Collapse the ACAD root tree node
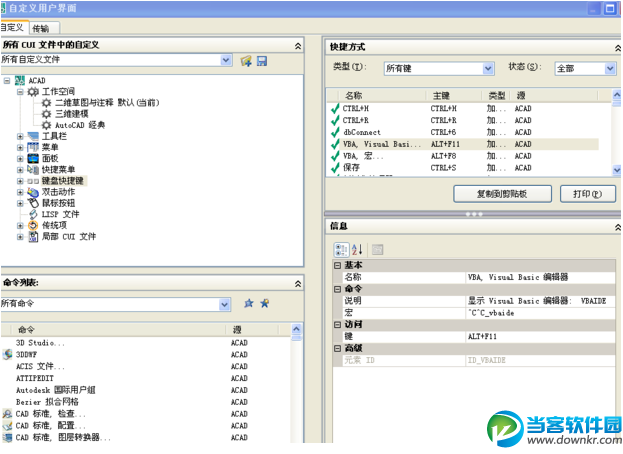This screenshot has width=623, height=454. (7, 81)
